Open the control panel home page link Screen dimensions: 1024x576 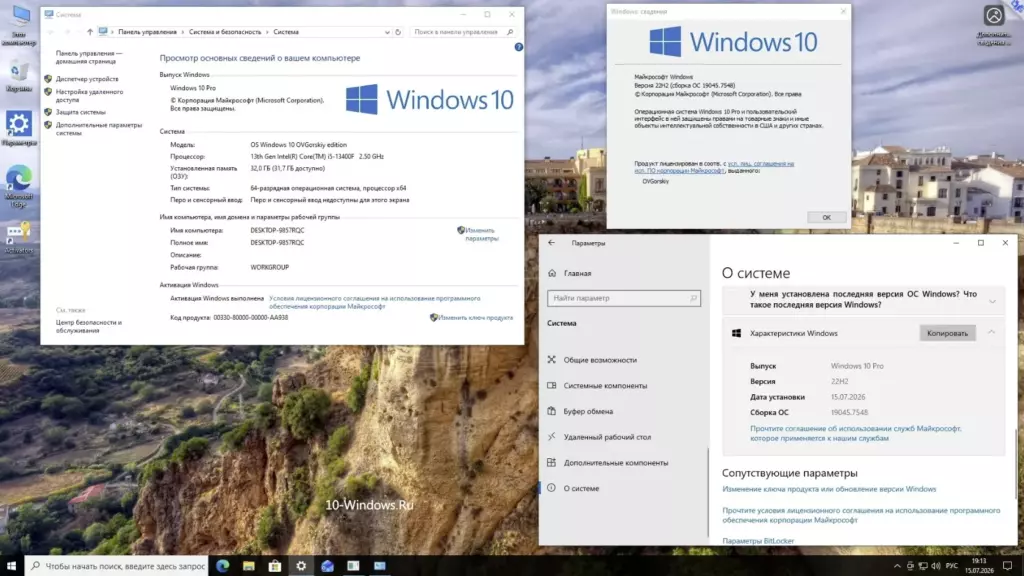pyautogui.click(x=88, y=57)
